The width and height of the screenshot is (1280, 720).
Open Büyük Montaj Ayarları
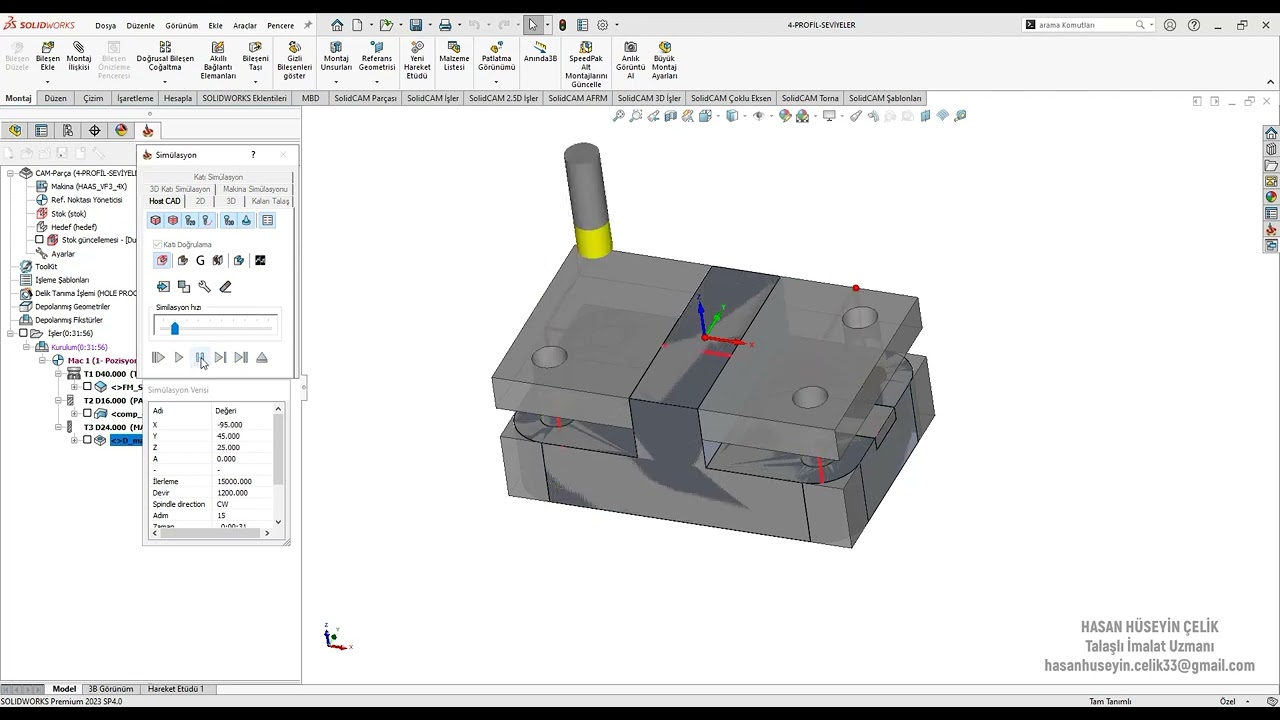click(665, 60)
